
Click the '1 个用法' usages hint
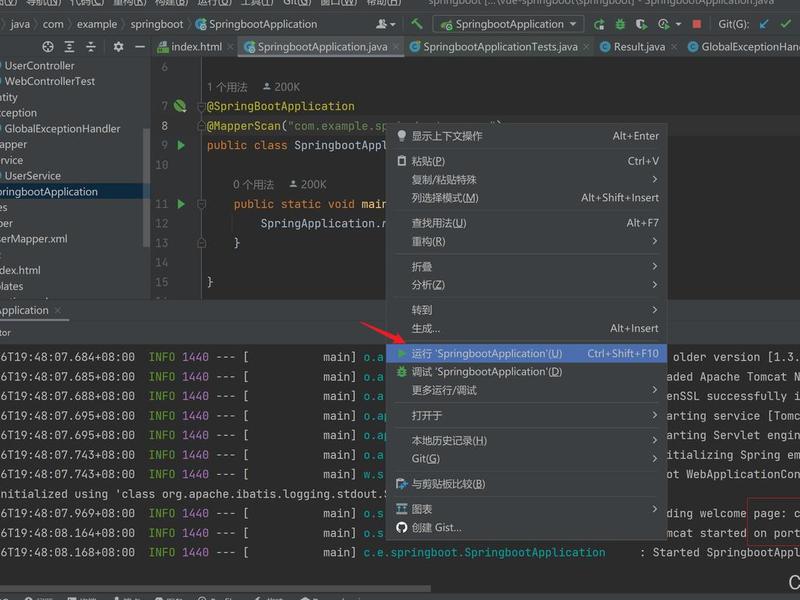tap(228, 87)
